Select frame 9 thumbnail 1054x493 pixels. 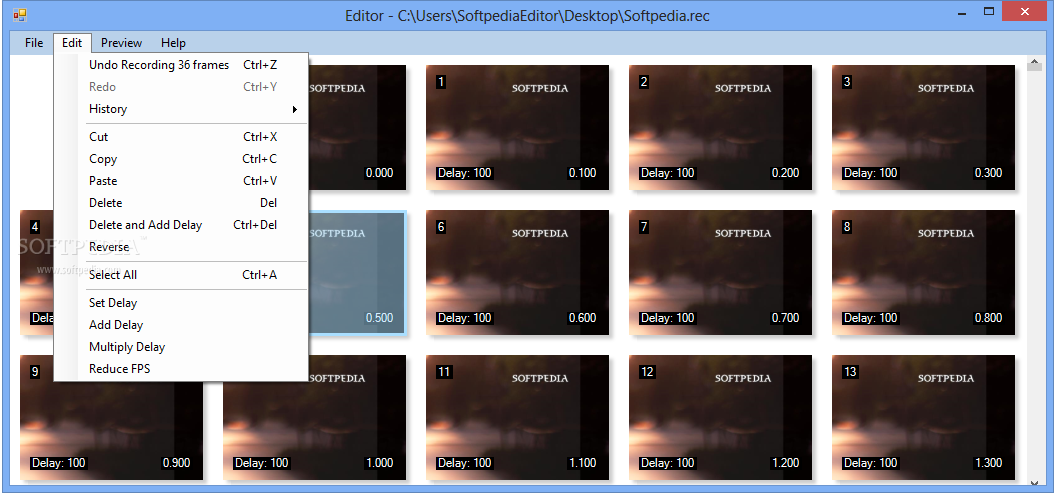tap(112, 430)
